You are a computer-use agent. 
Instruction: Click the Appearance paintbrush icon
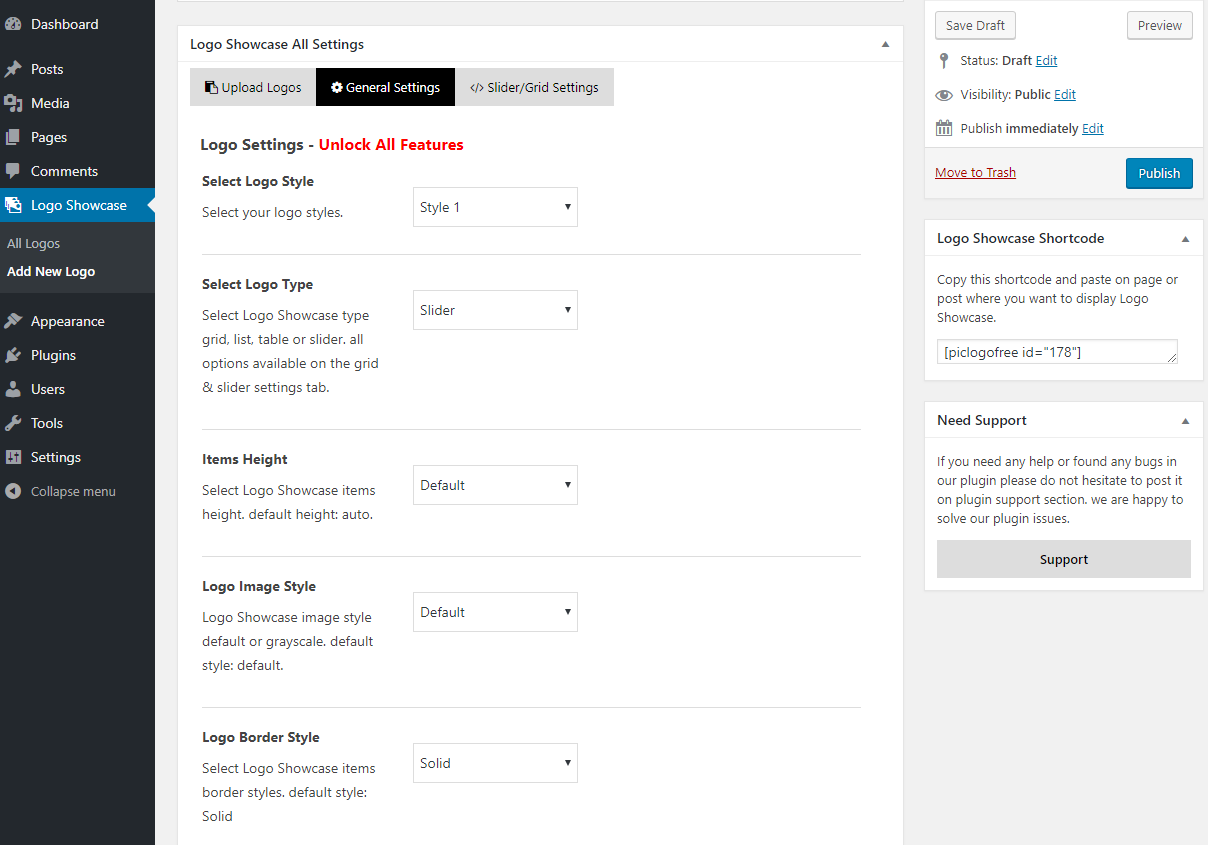click(x=13, y=321)
